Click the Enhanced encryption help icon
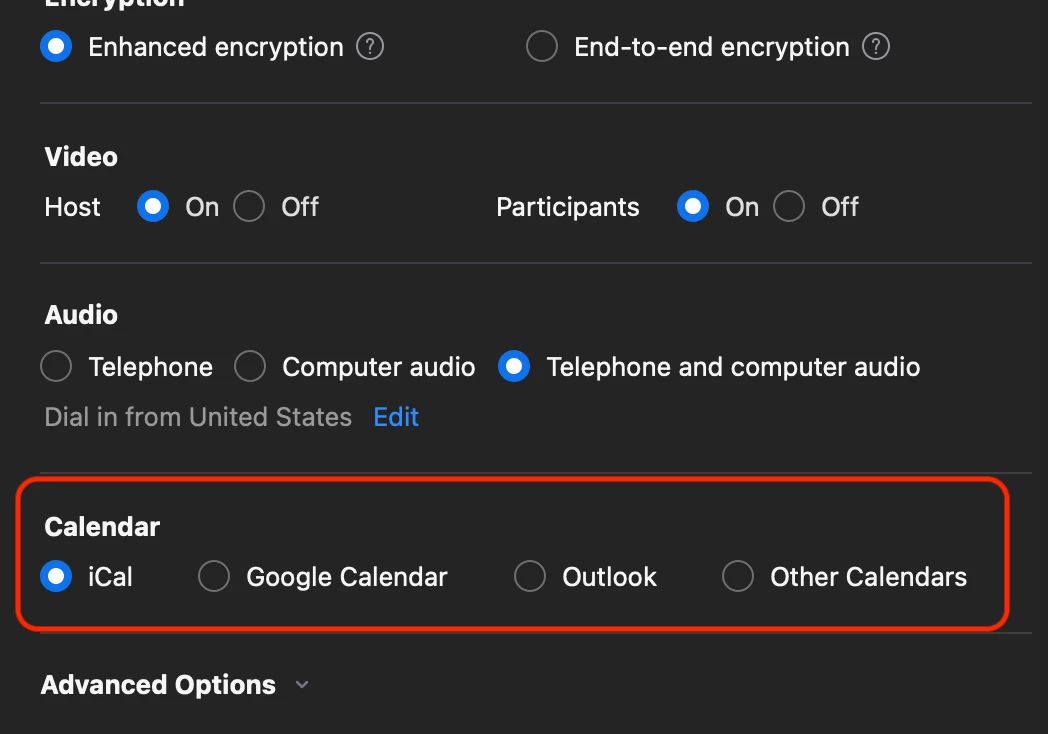Viewport: 1048px width, 734px height. 370,47
